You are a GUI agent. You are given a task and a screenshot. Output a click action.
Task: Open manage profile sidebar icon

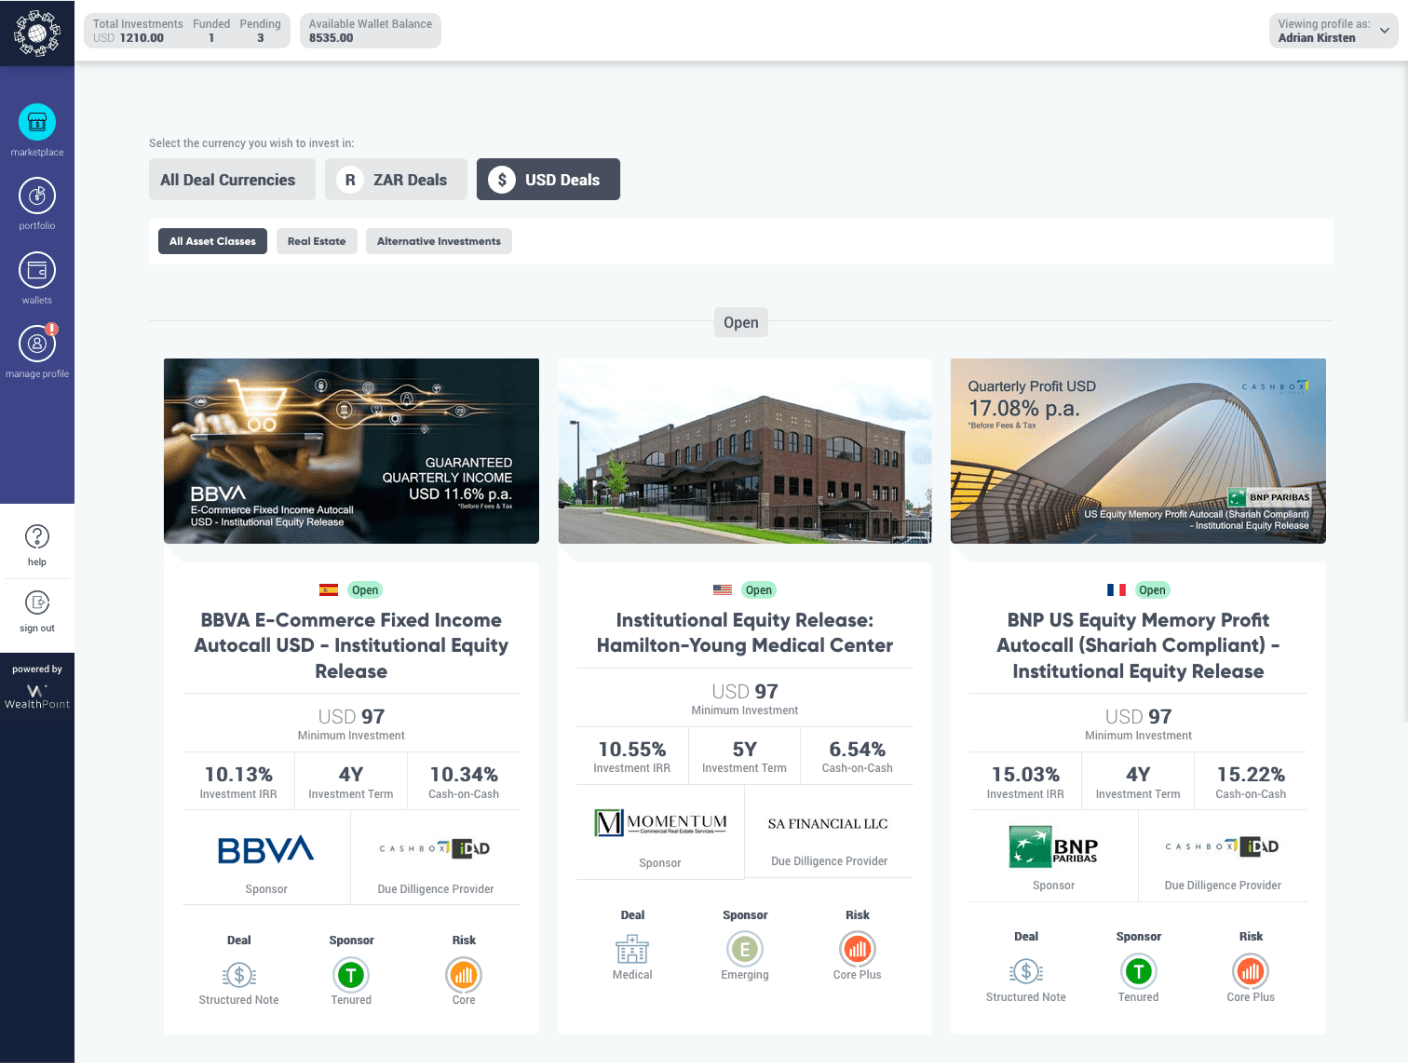37,344
